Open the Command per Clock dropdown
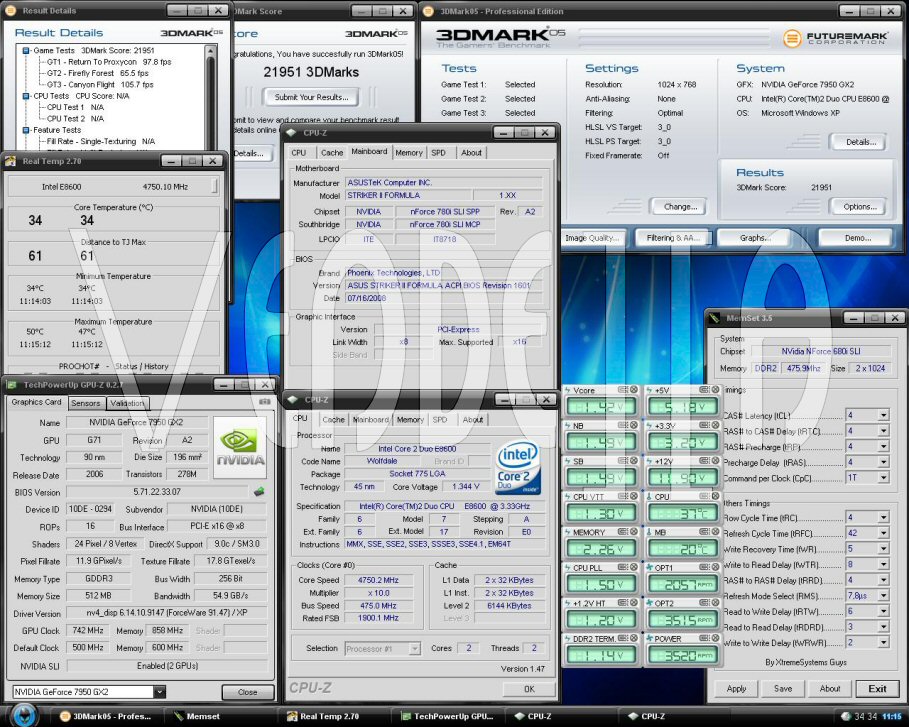Image resolution: width=909 pixels, height=727 pixels. [x=883, y=478]
